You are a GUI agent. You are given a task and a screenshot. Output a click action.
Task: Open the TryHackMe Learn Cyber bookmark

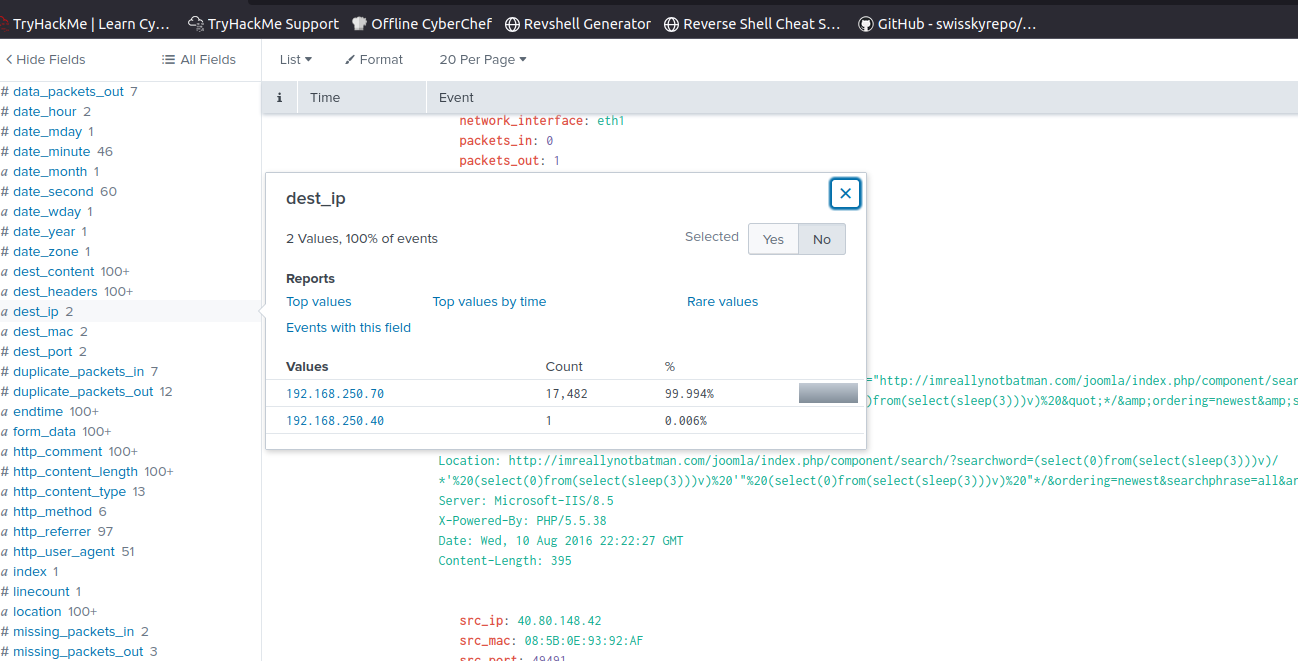click(x=85, y=24)
